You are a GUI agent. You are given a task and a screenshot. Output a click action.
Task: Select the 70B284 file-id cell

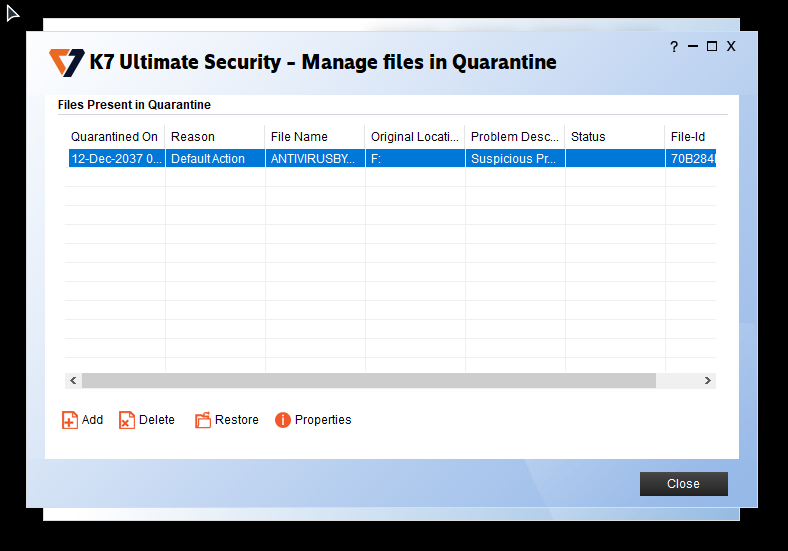(x=691, y=158)
